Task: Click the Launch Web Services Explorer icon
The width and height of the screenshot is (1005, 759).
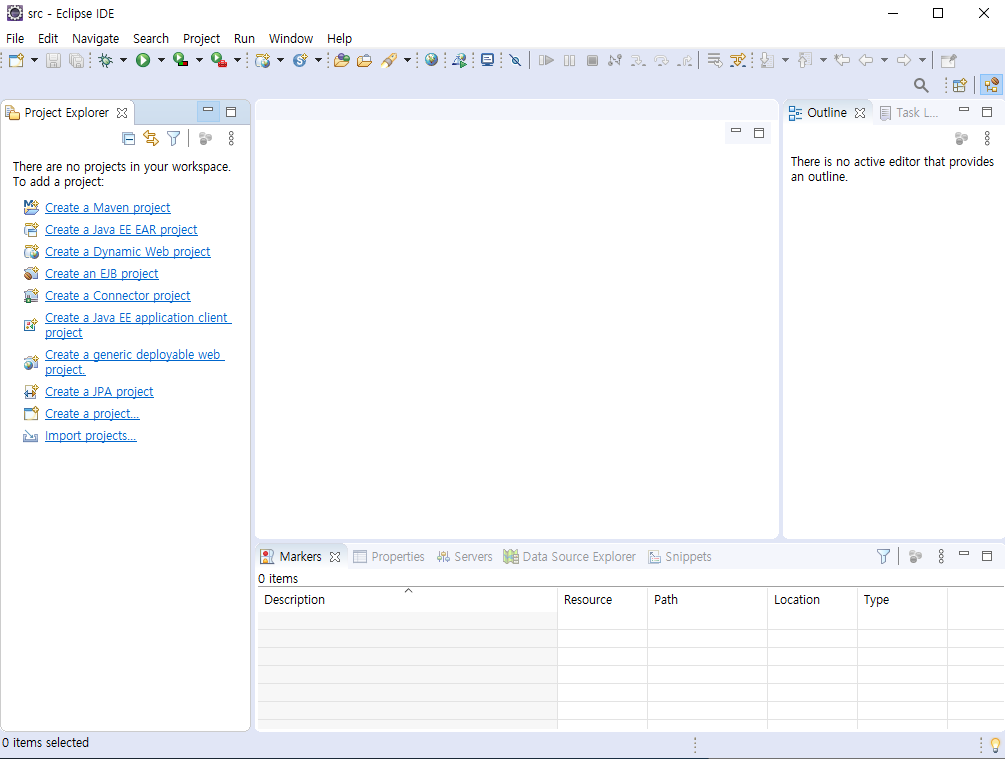Action: (x=460, y=60)
